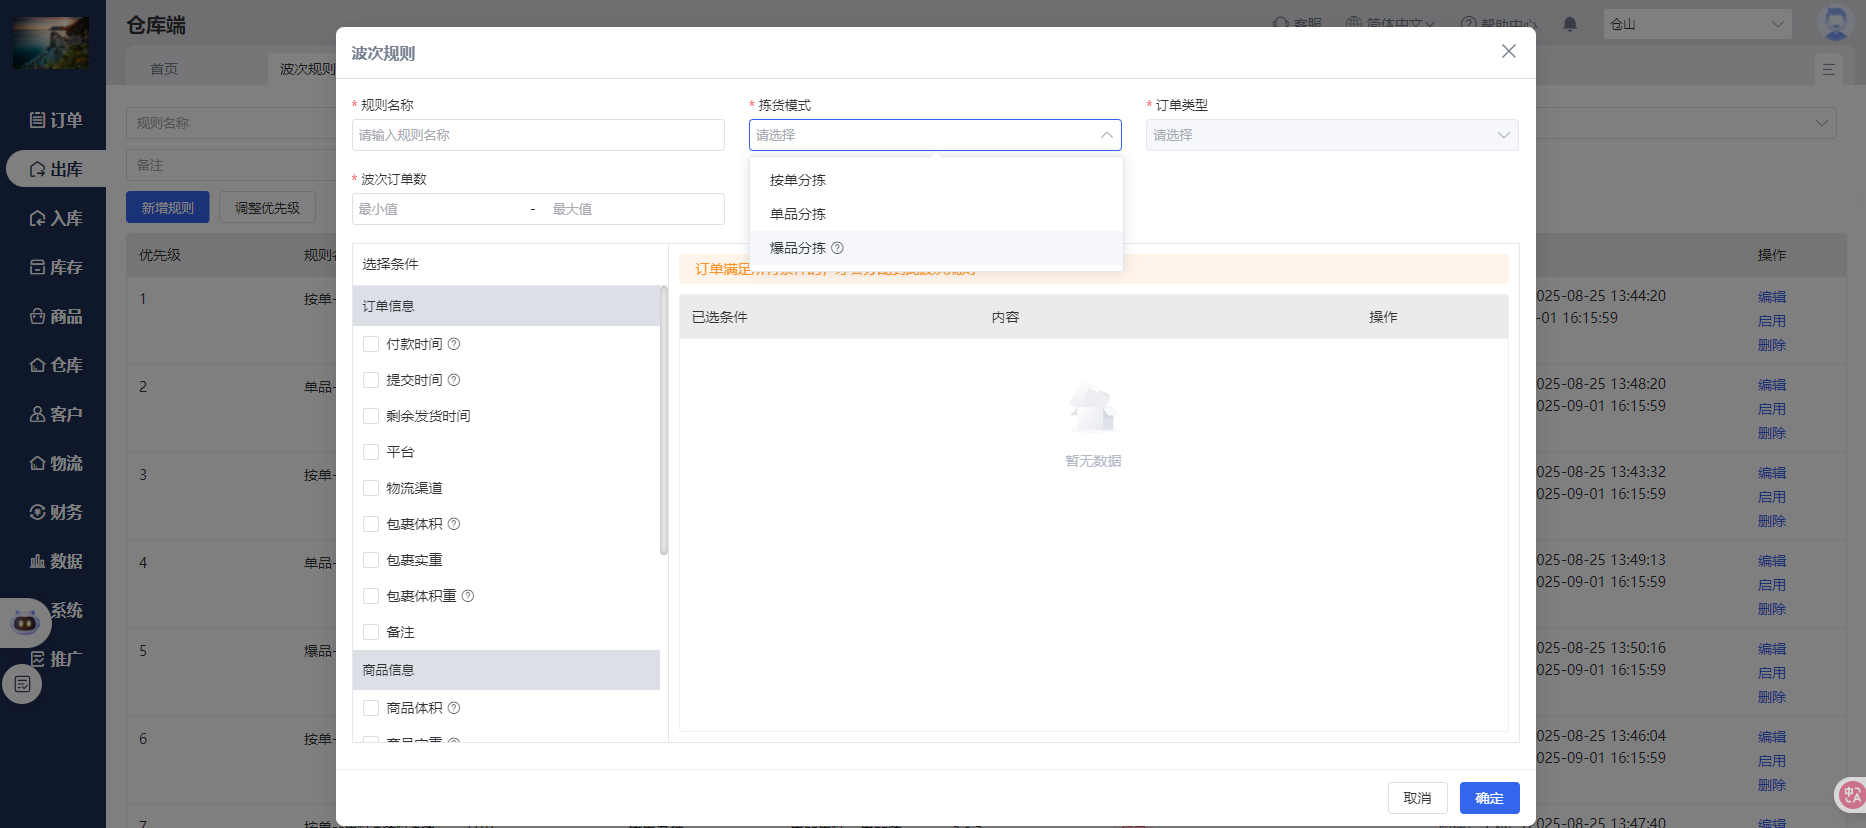Image resolution: width=1866 pixels, height=828 pixels.
Task: Click the notification bell icon
Action: pyautogui.click(x=1570, y=24)
